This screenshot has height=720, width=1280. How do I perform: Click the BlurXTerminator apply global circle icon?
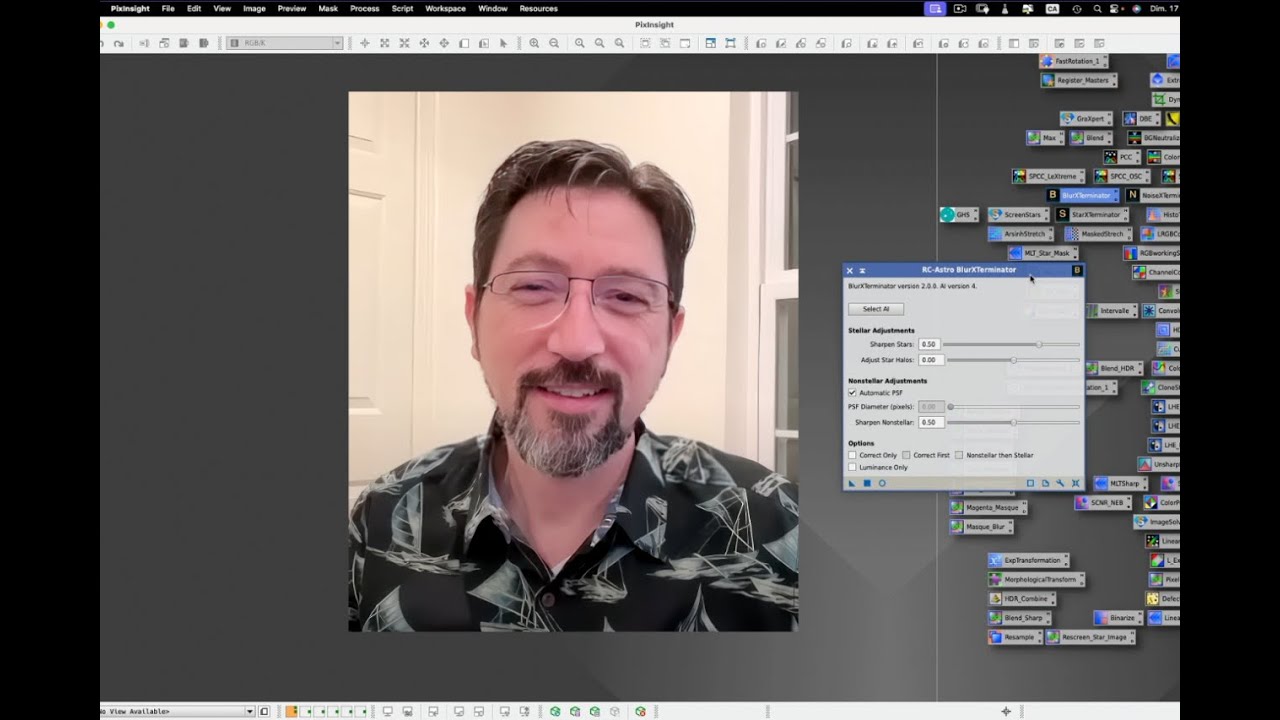click(882, 483)
